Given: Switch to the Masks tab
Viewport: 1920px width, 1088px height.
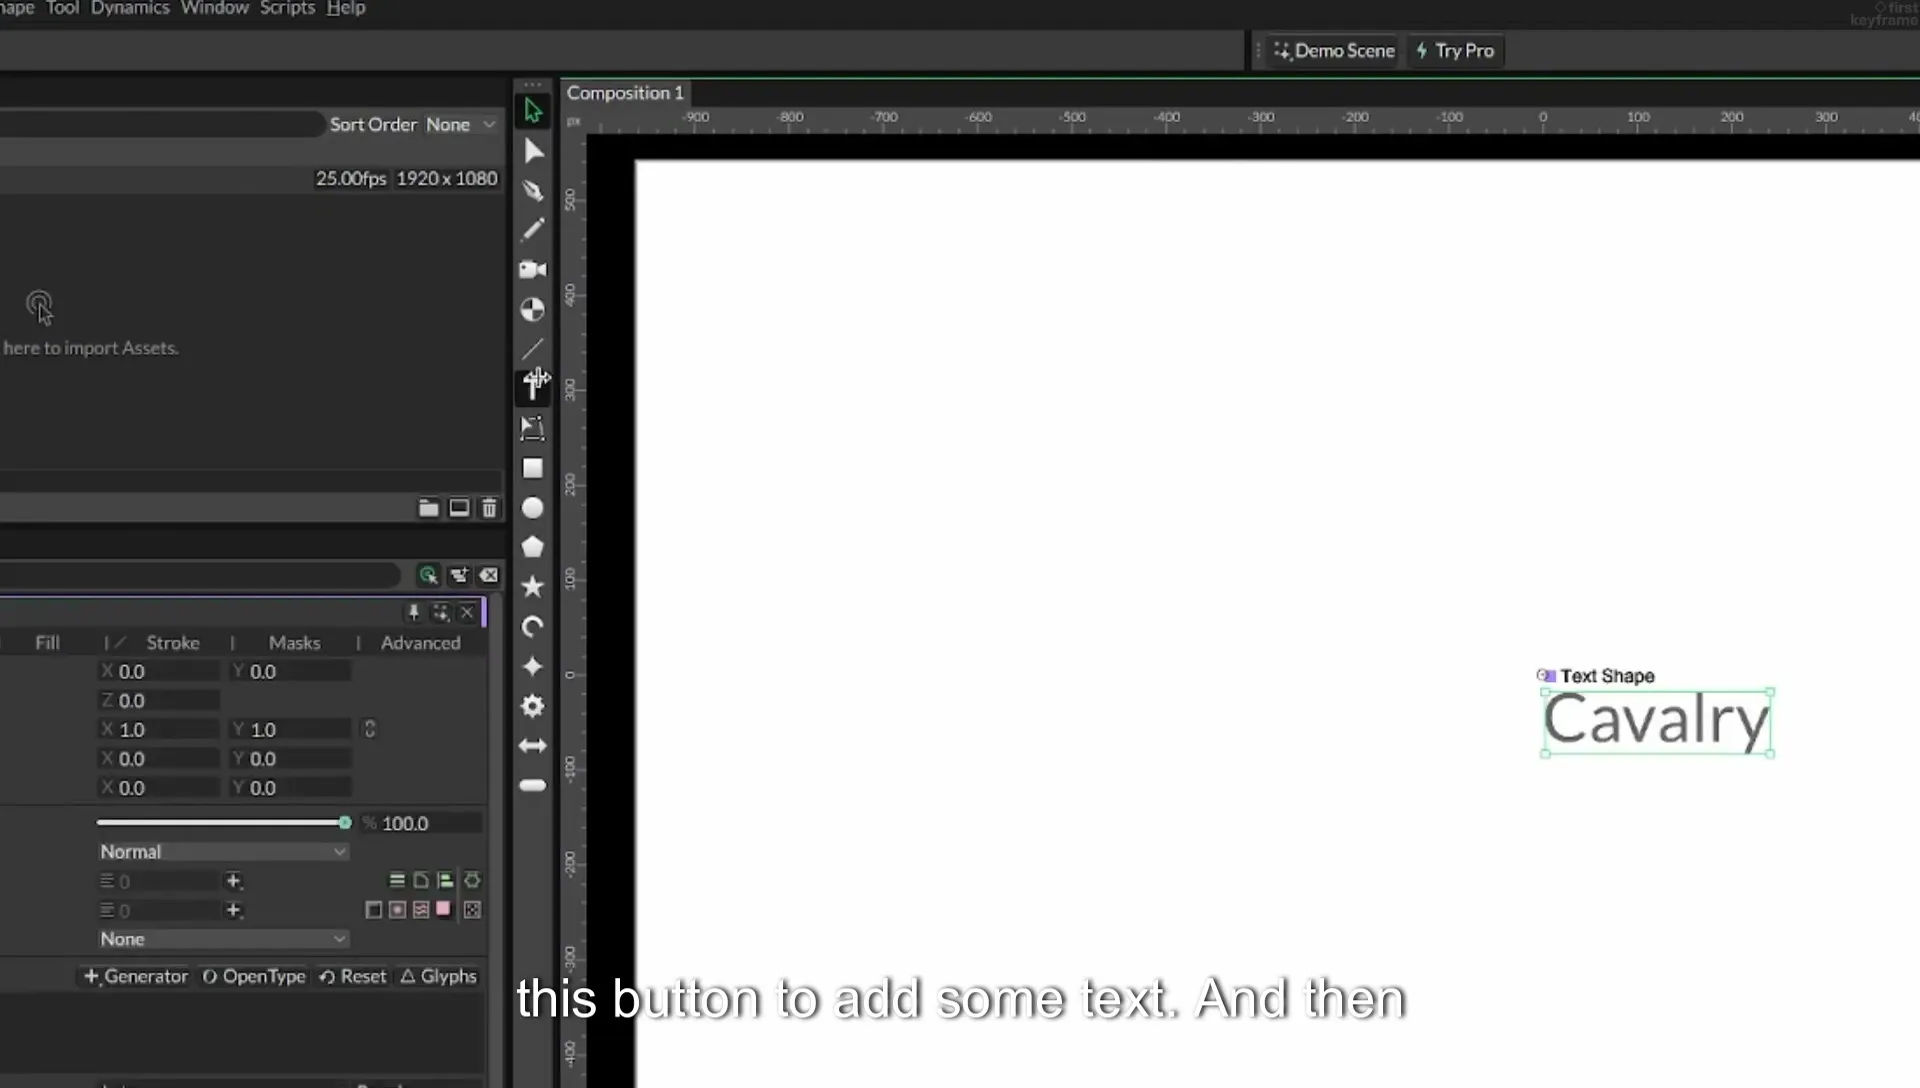Looking at the screenshot, I should [x=294, y=642].
